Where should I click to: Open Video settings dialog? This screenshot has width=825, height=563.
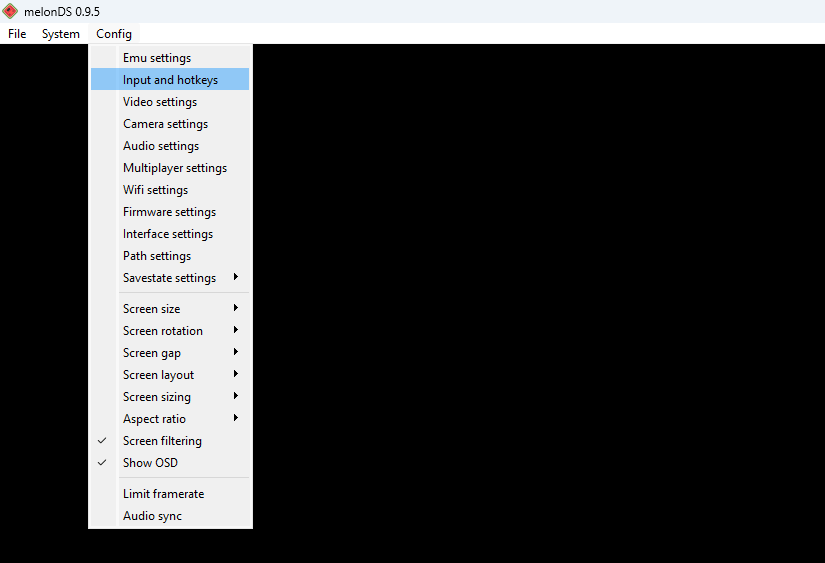[x=160, y=102]
